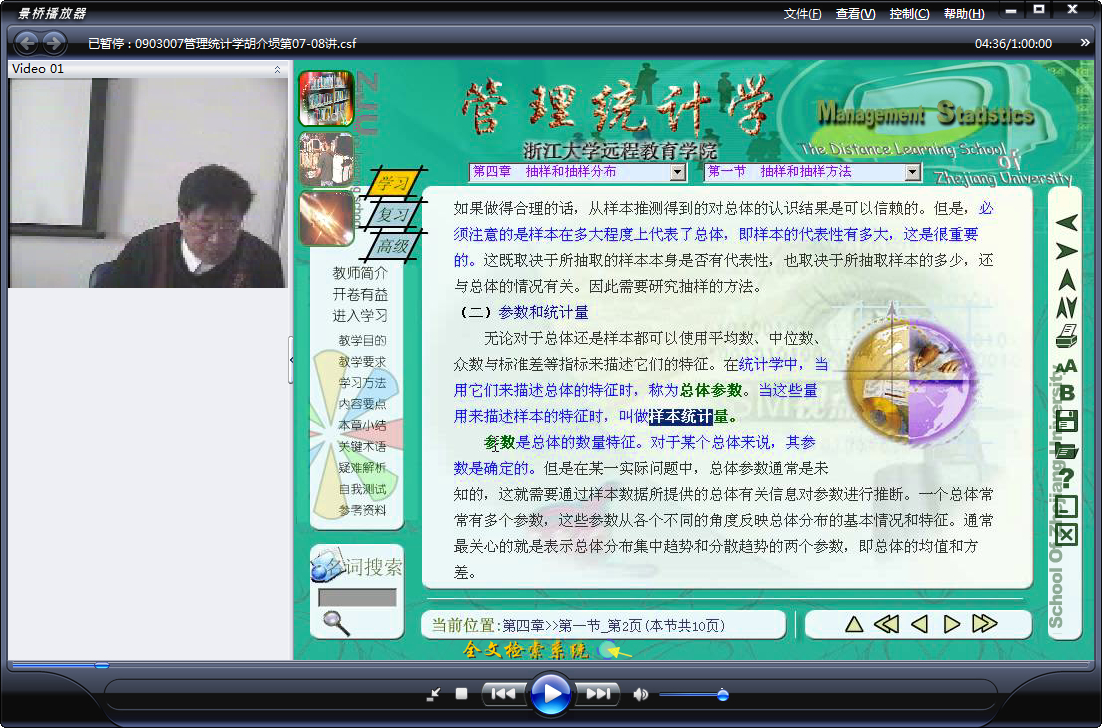
Task: Collapse the left video pane with the side handle
Action: coord(291,360)
